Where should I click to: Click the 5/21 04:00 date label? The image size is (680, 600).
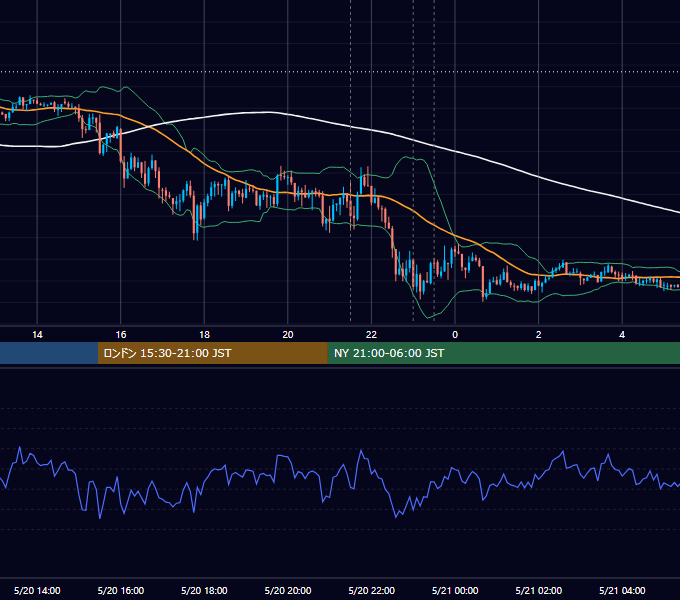622,590
